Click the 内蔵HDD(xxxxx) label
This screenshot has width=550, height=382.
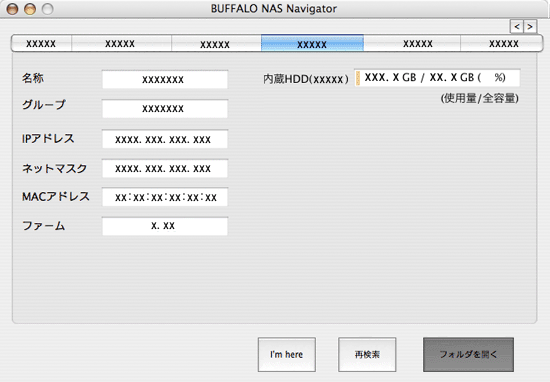tap(306, 79)
